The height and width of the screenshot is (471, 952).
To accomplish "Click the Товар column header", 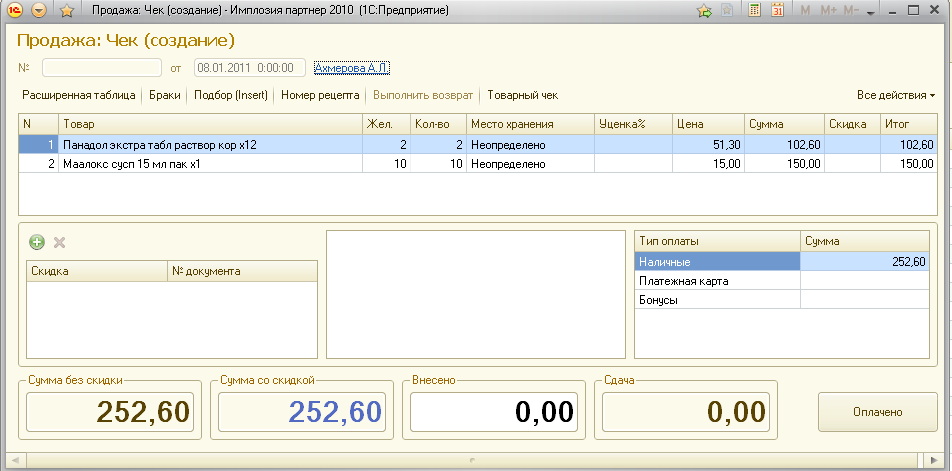I will click(211, 124).
